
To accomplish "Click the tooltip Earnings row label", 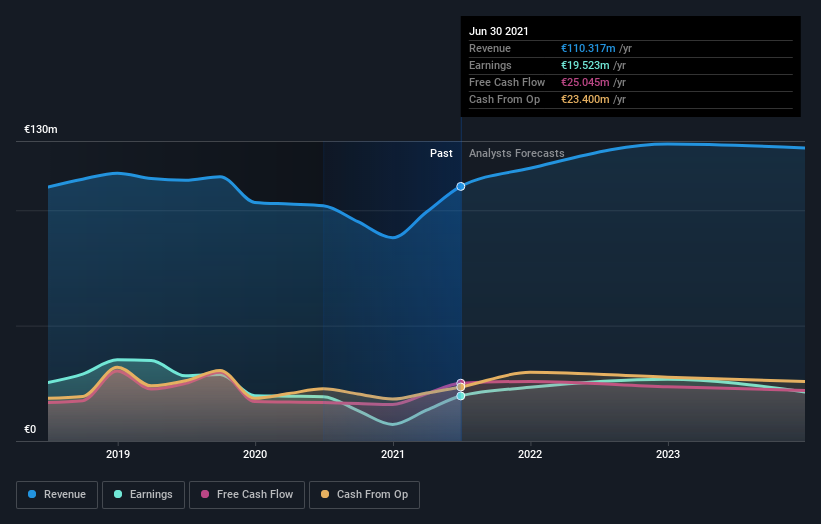I will [x=490, y=65].
